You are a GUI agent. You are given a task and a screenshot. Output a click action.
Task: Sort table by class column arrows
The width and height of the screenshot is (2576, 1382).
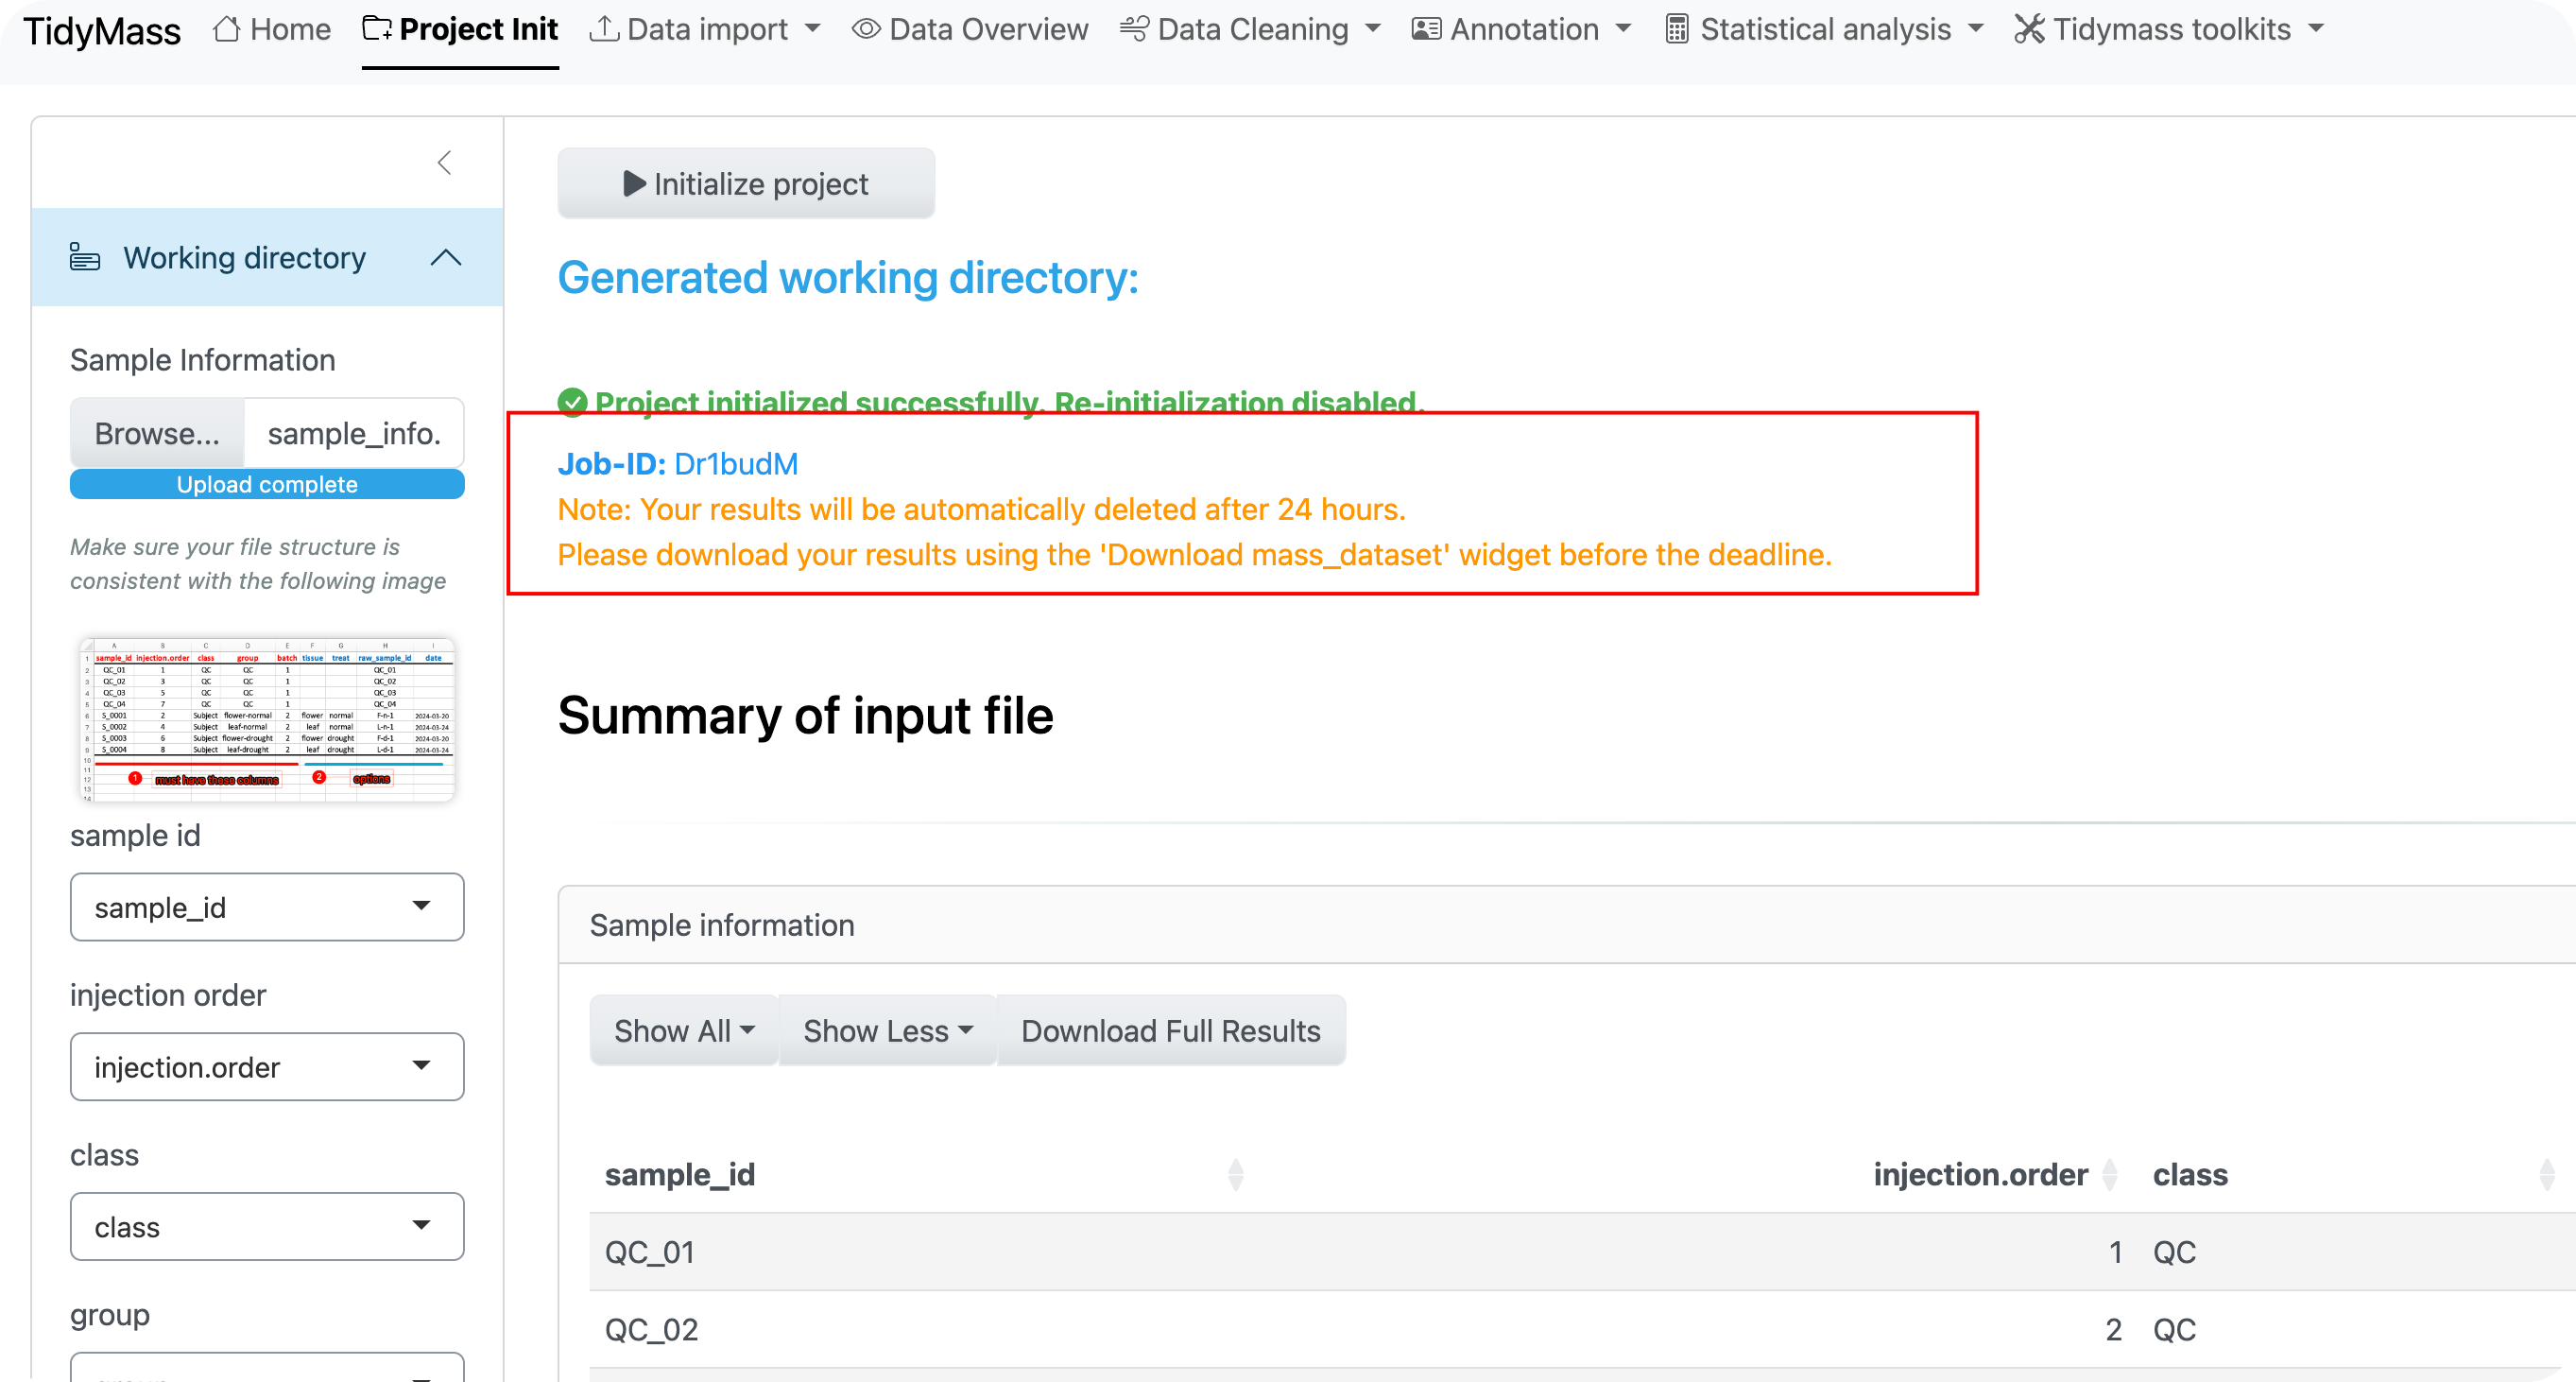tap(2546, 1174)
